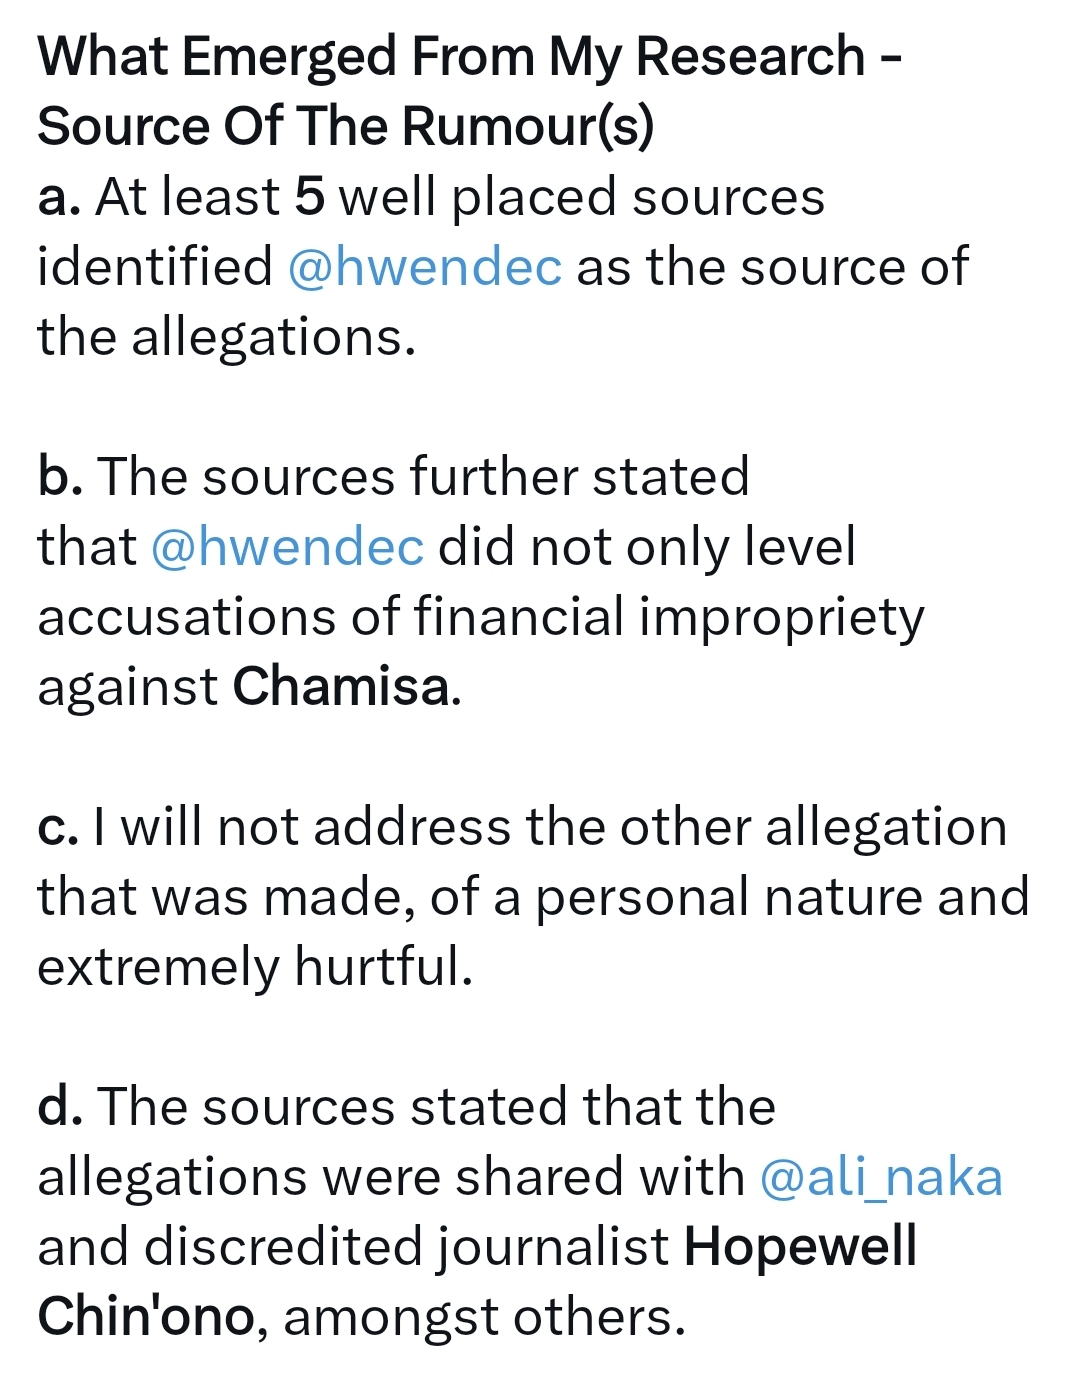Image resolution: width=1080 pixels, height=1393 pixels.
Task: Click the words "the allegations." ending paragraph a
Action: click(226, 338)
